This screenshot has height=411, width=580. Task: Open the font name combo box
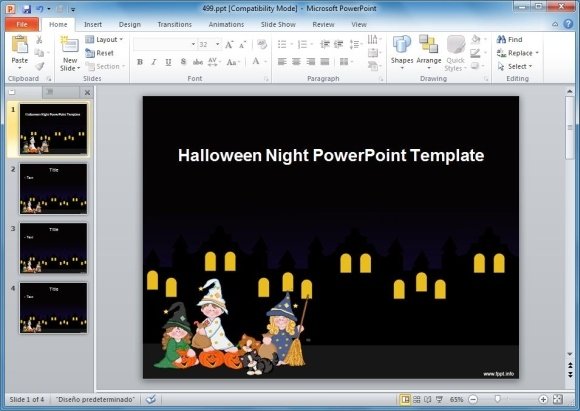tap(165, 44)
